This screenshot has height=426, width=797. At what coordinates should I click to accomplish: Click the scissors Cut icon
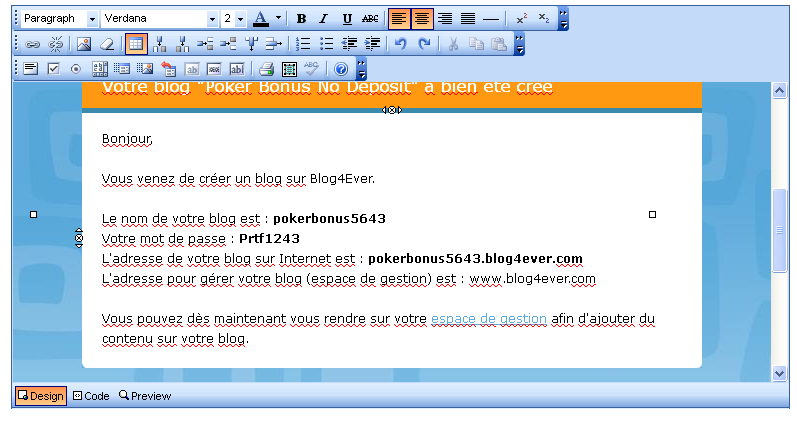(x=453, y=44)
